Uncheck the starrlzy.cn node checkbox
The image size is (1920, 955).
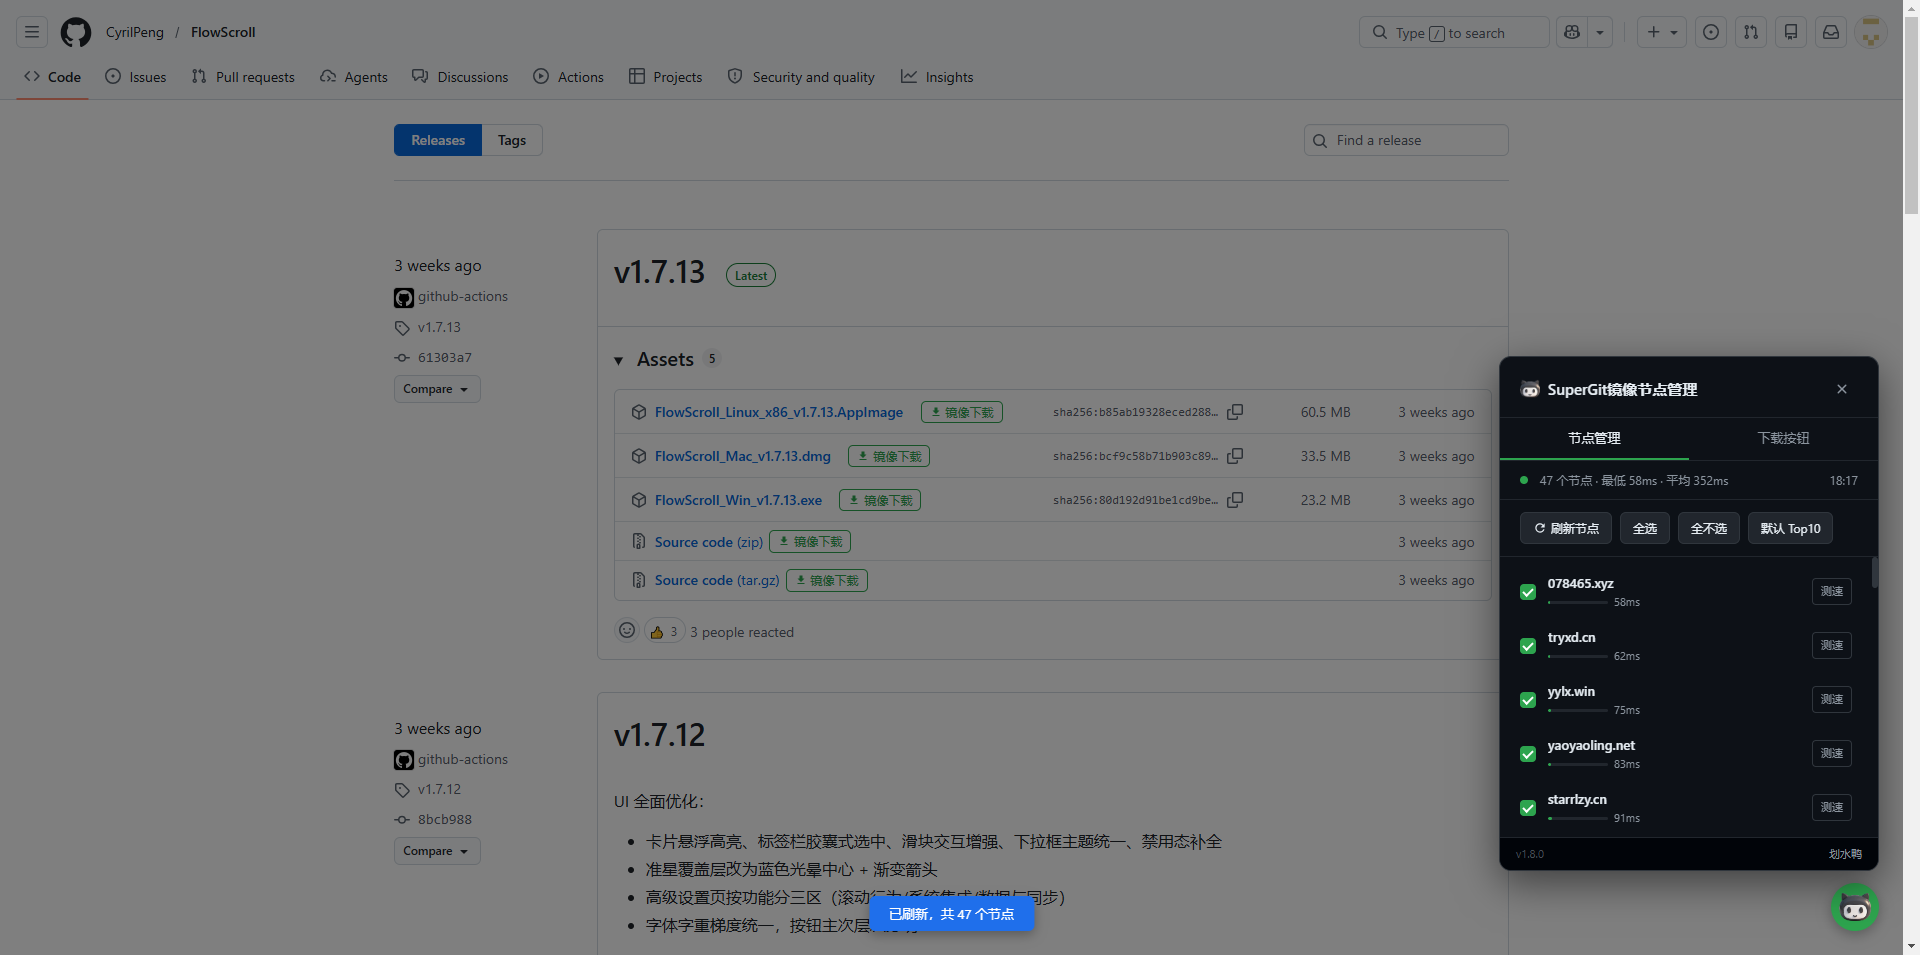click(x=1528, y=808)
